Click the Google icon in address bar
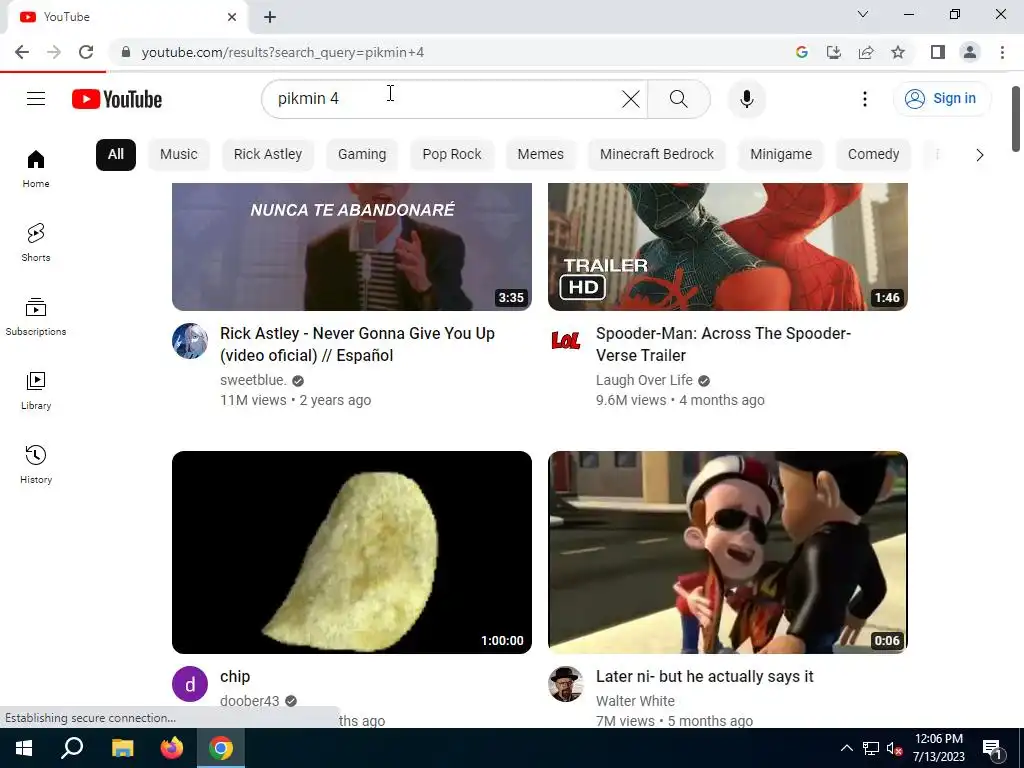The image size is (1024, 768). (x=801, y=52)
